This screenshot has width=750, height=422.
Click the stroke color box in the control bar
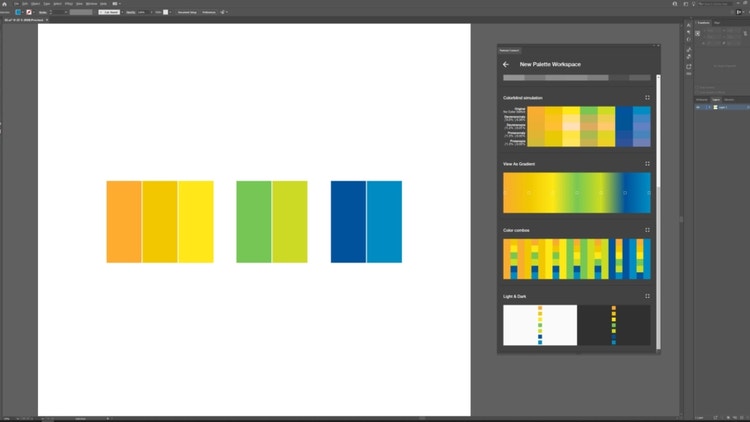pos(29,12)
